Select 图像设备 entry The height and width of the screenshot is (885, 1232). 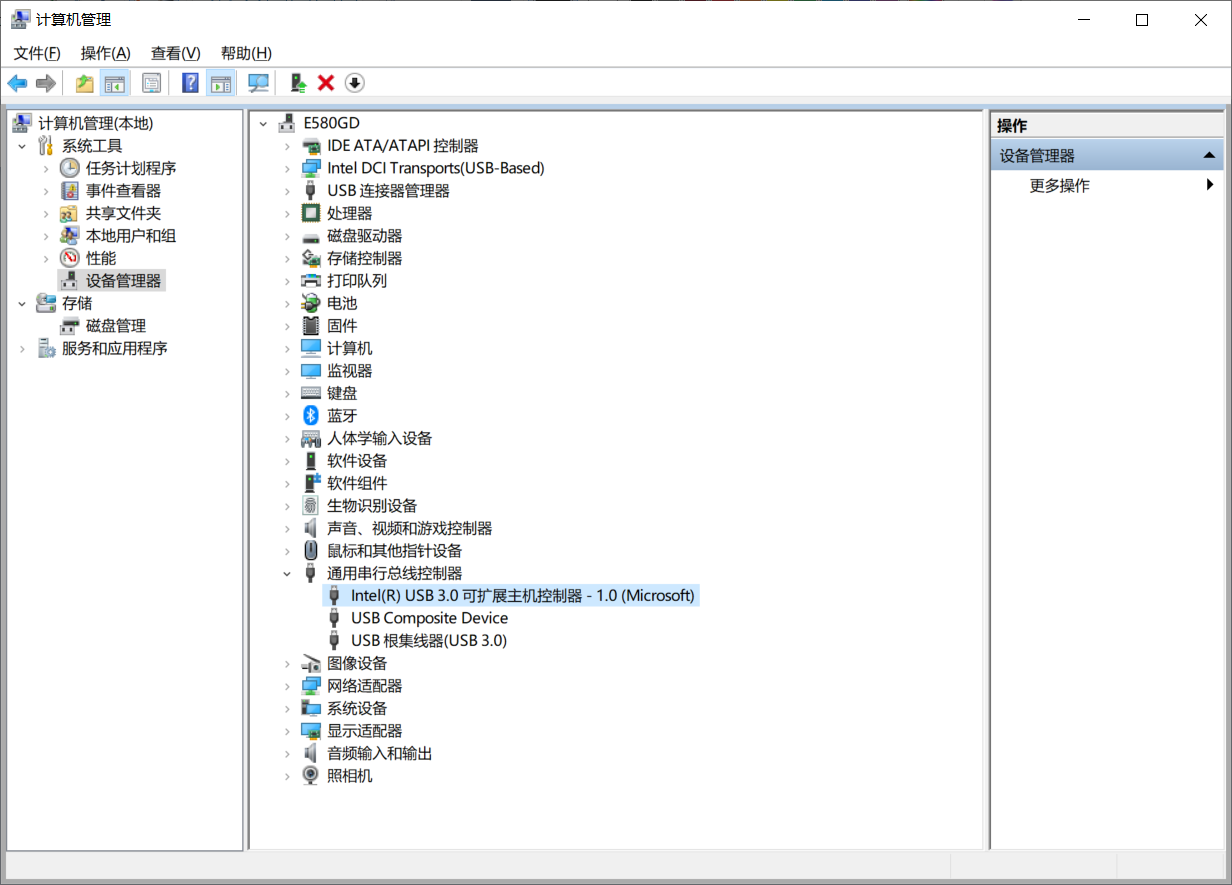357,663
